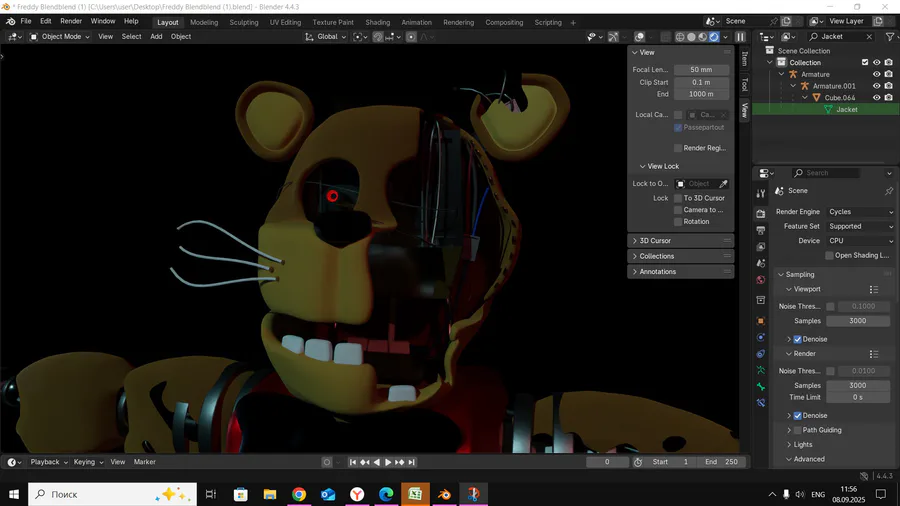The height and width of the screenshot is (506, 900).
Task: Open the viewport Add menu
Action: tap(156, 37)
